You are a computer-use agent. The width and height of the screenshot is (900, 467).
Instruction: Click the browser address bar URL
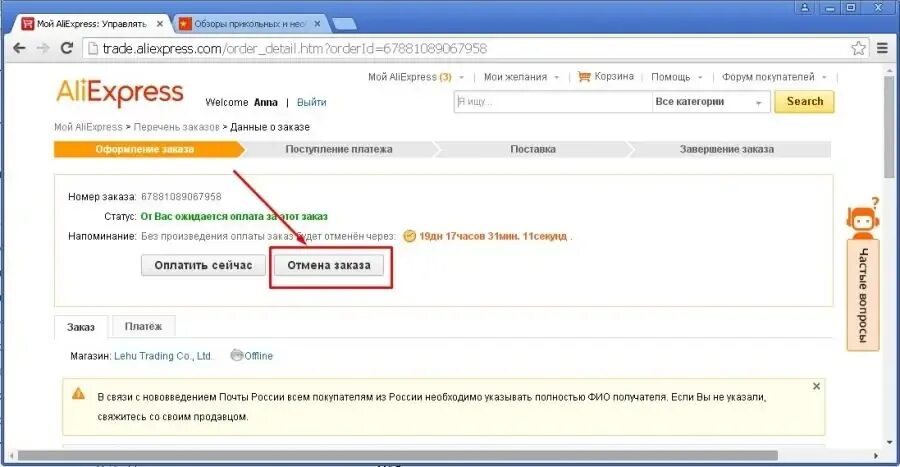coord(294,49)
